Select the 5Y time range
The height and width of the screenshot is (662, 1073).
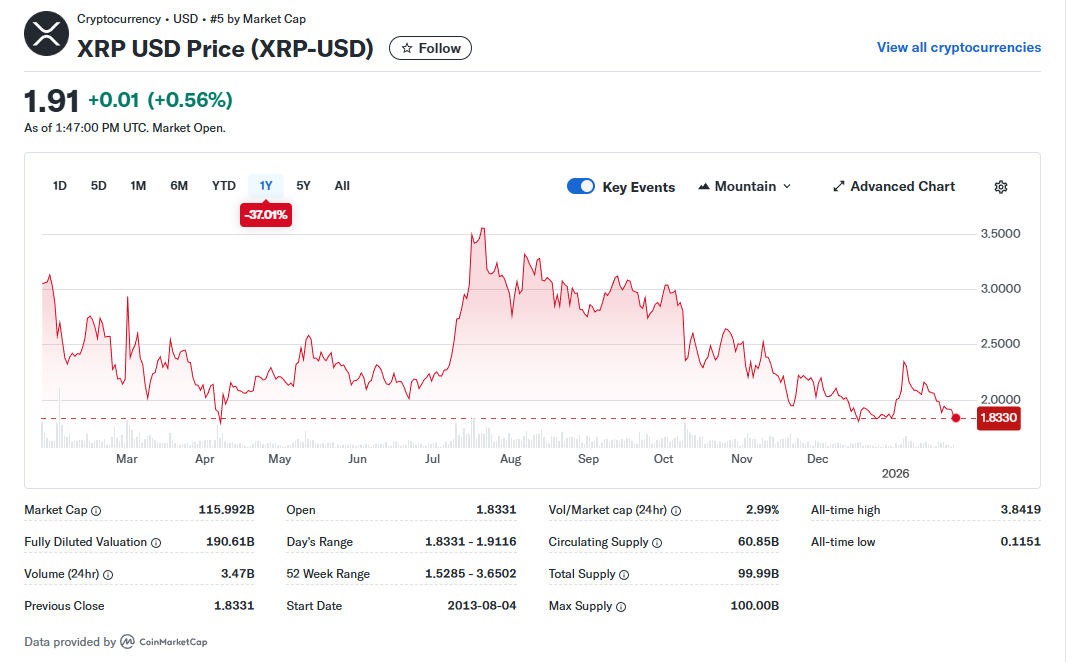click(x=303, y=186)
